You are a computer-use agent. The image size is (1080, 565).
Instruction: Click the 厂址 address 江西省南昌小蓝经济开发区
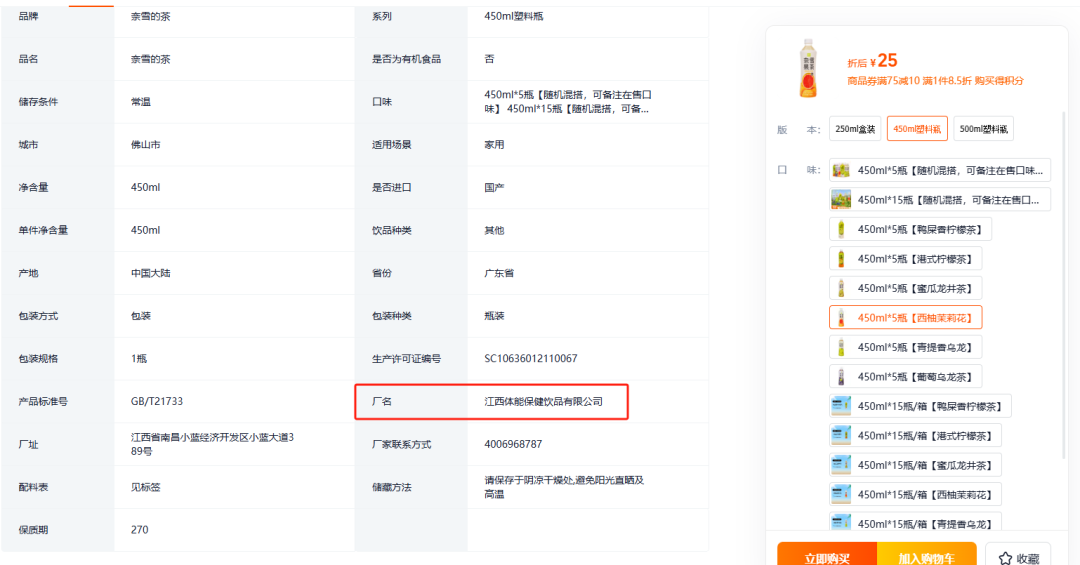coord(212,444)
